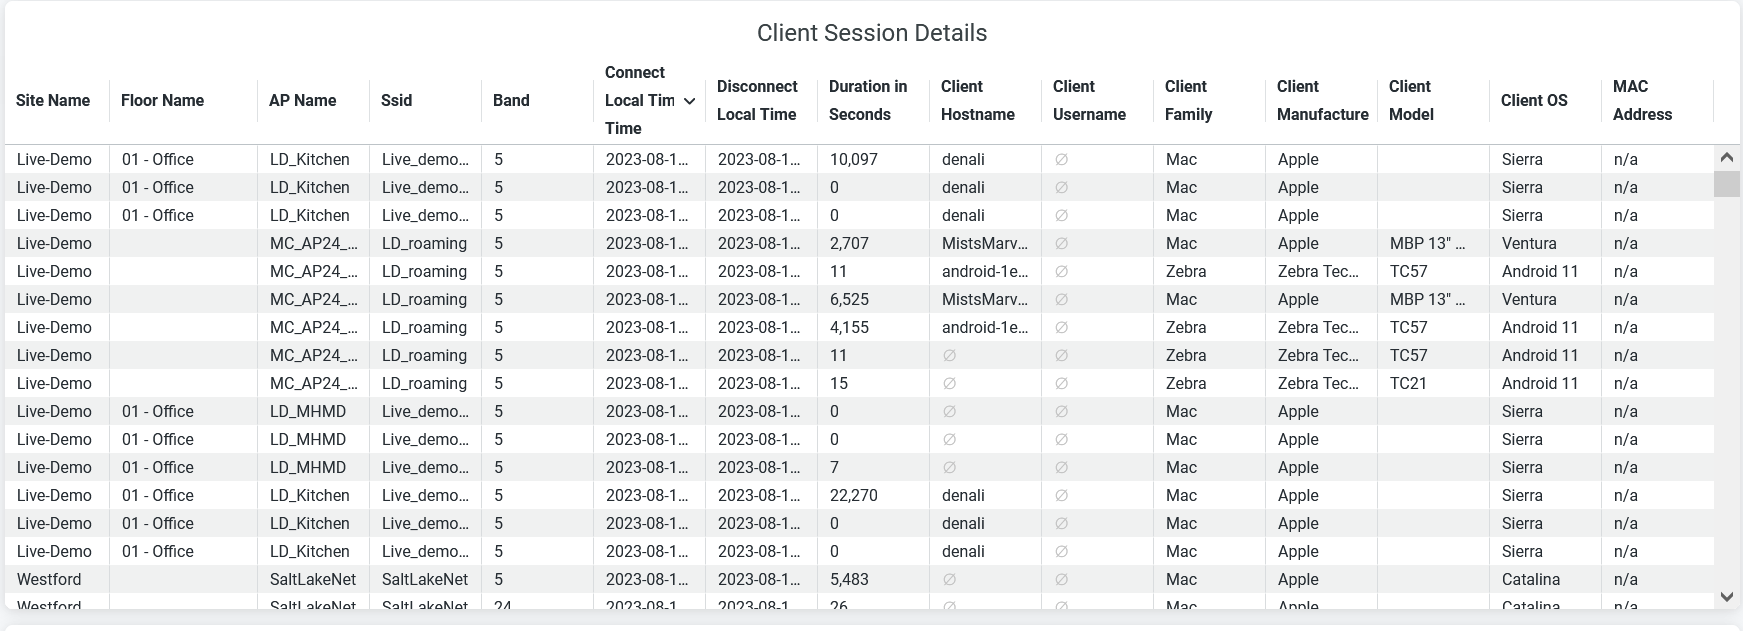Click the Client Username column header
This screenshot has height=631, width=1743.
1089,100
